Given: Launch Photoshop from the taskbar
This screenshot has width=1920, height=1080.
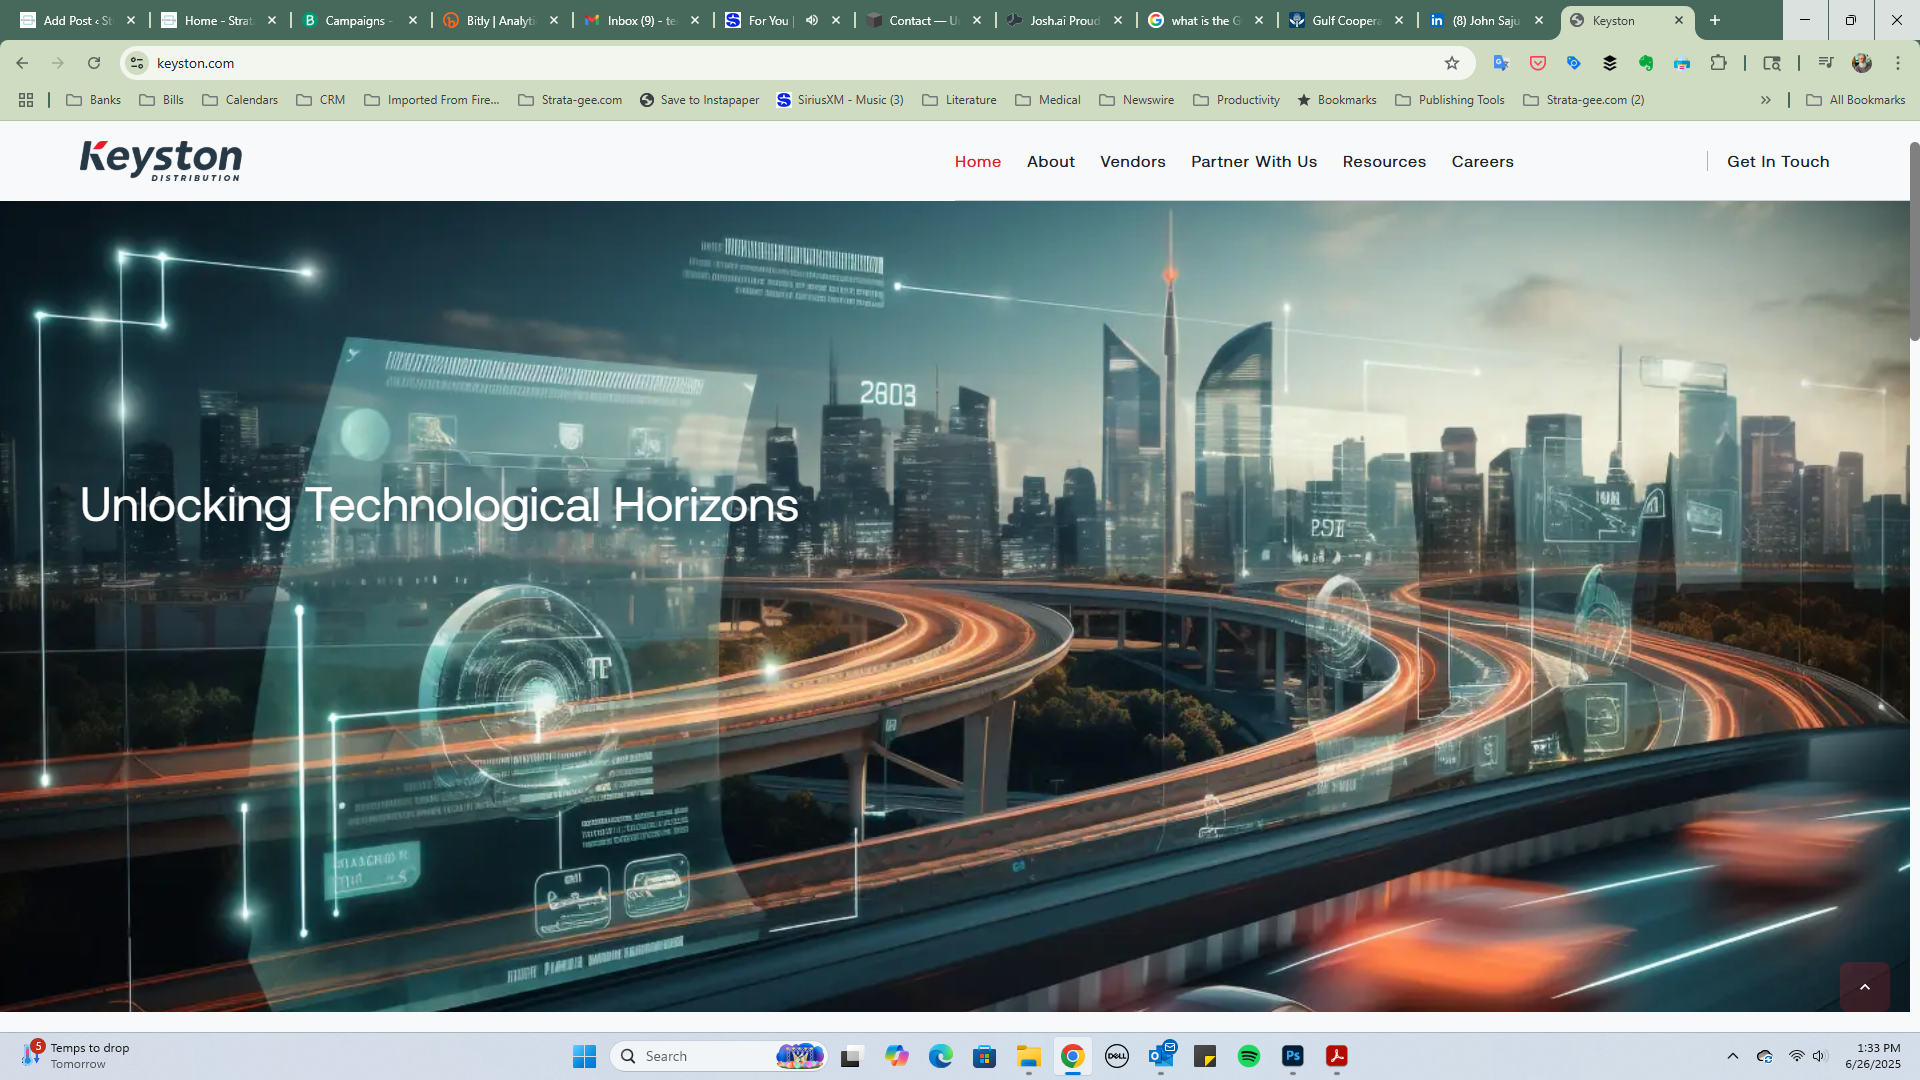Looking at the screenshot, I should pyautogui.click(x=1292, y=1056).
